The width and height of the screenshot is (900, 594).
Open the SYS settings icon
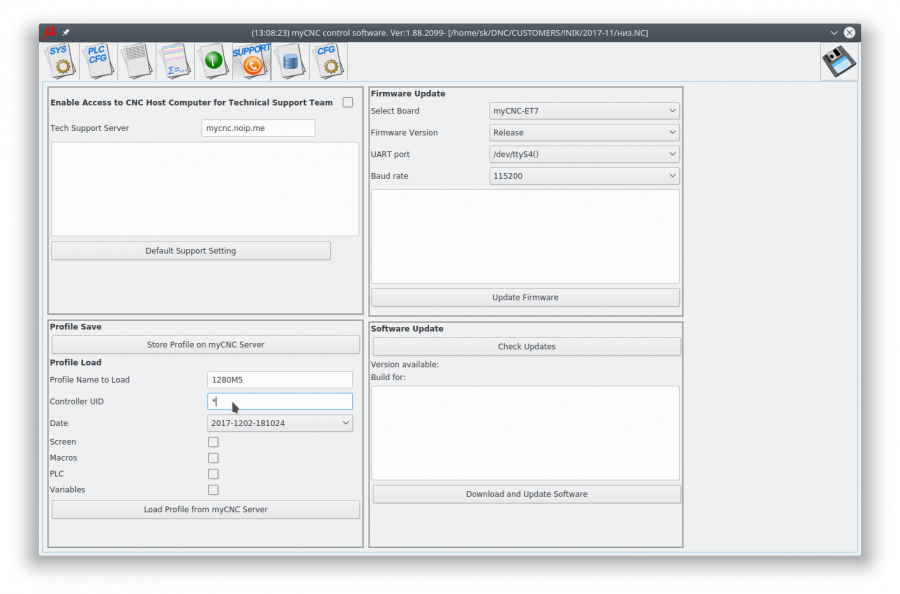coord(60,61)
